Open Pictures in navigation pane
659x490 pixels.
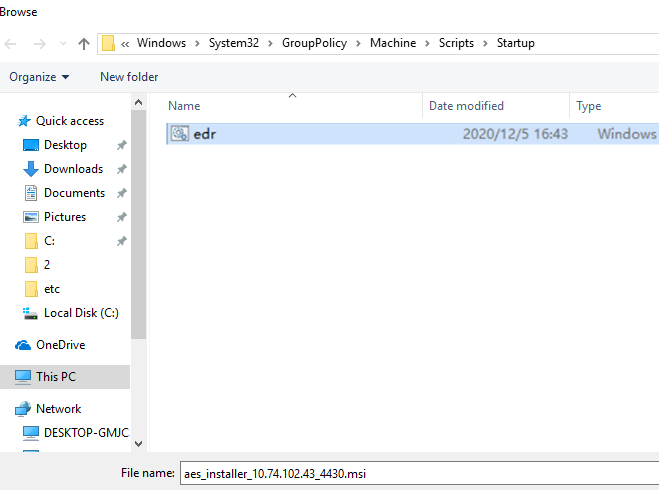click(x=65, y=217)
